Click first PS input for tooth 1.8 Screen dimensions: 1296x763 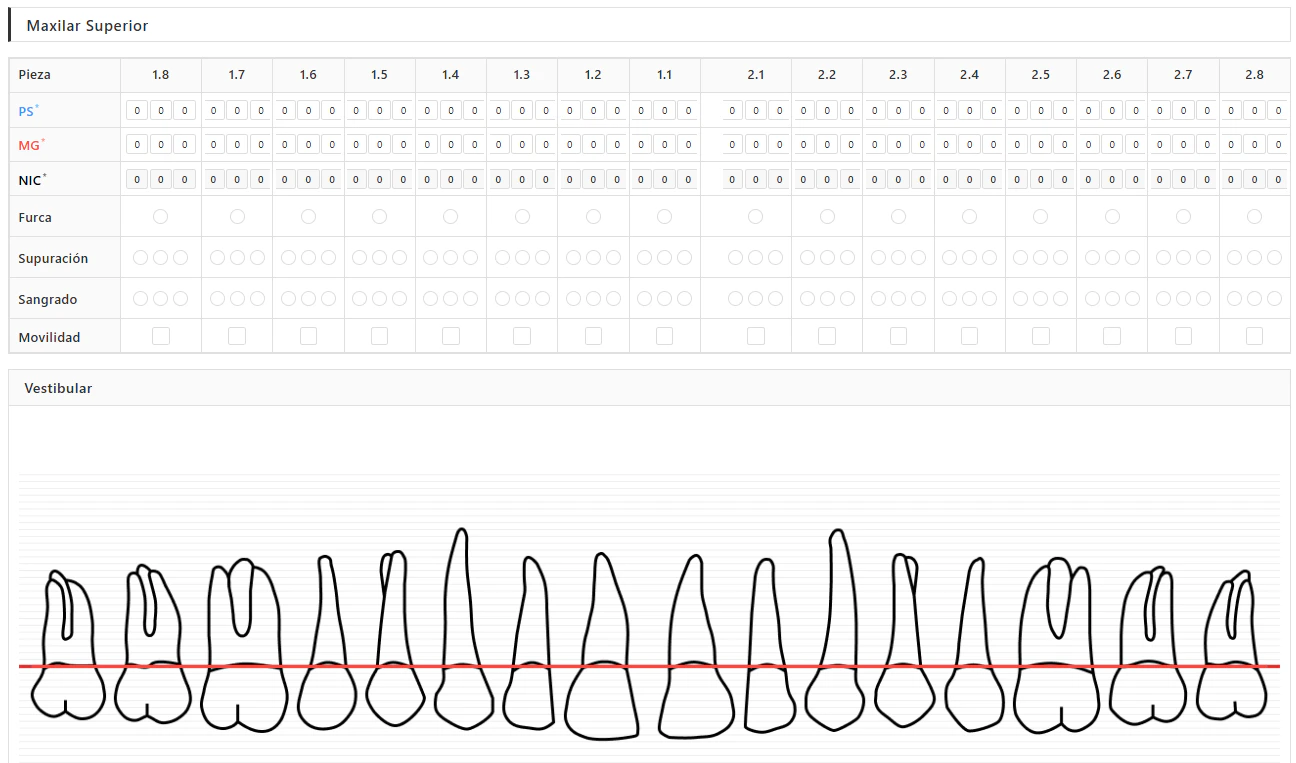pos(137,110)
